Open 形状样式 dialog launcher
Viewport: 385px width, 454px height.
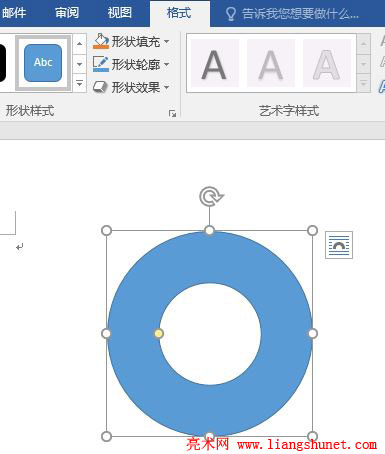pyautogui.click(x=172, y=114)
